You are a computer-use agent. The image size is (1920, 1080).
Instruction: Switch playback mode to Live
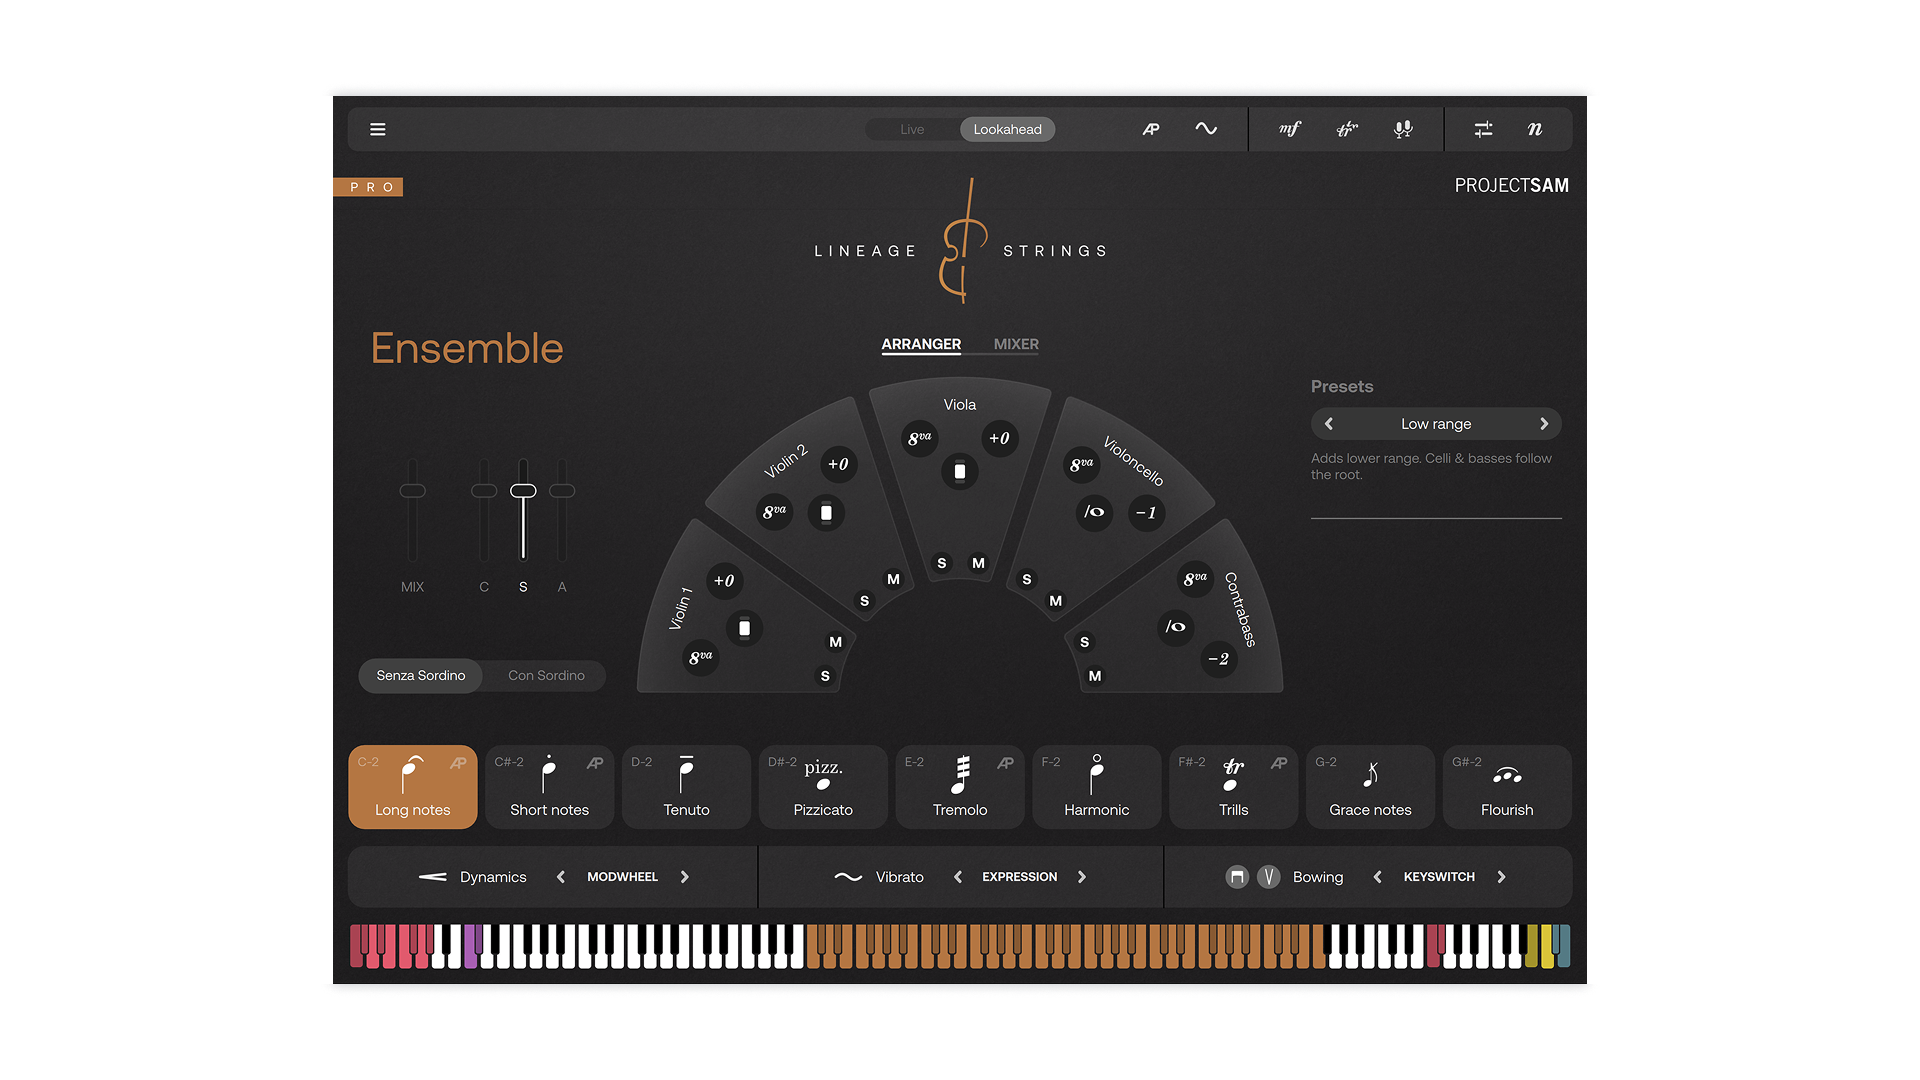[x=912, y=129]
